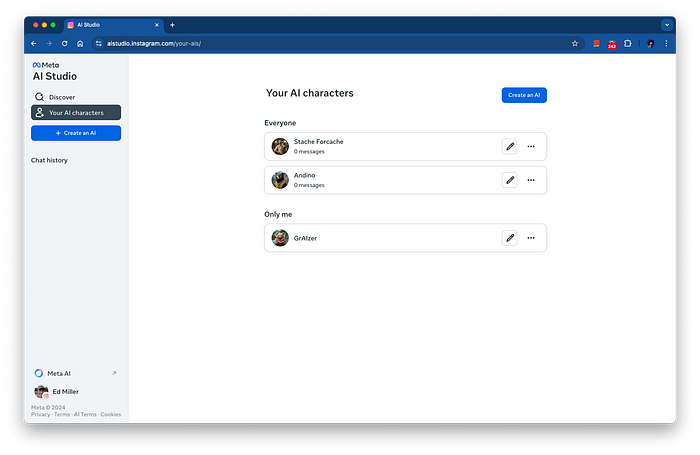The height and width of the screenshot is (455, 700).
Task: Click the Stache Forcache avatar
Action: tap(280, 146)
